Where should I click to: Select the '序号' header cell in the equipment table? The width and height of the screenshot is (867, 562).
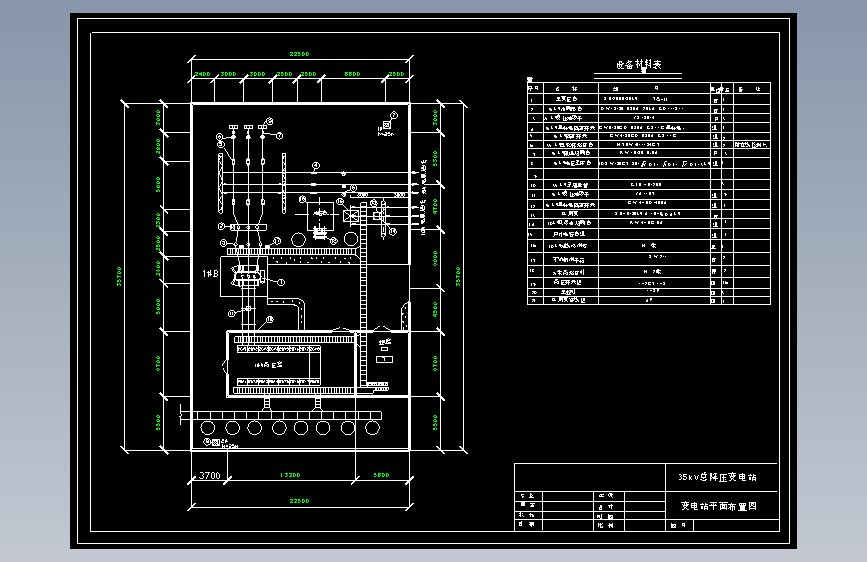pos(534,89)
